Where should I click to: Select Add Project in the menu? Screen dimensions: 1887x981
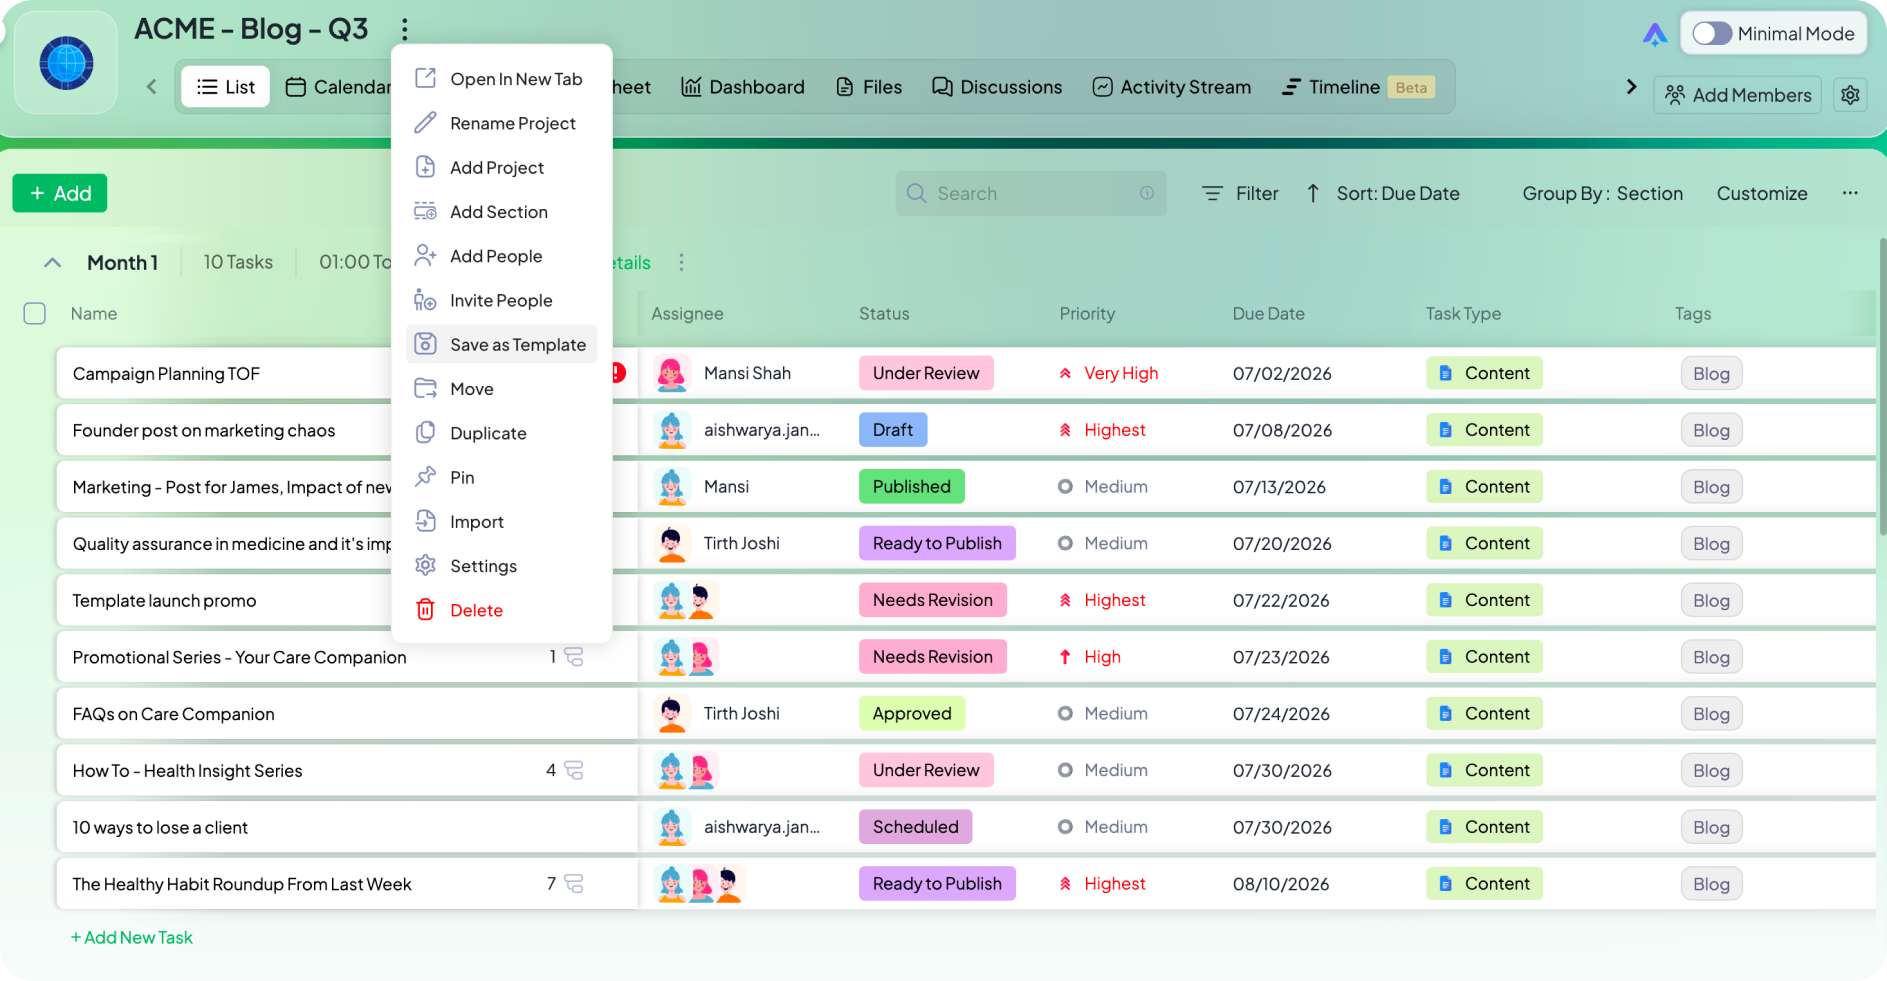(502, 167)
